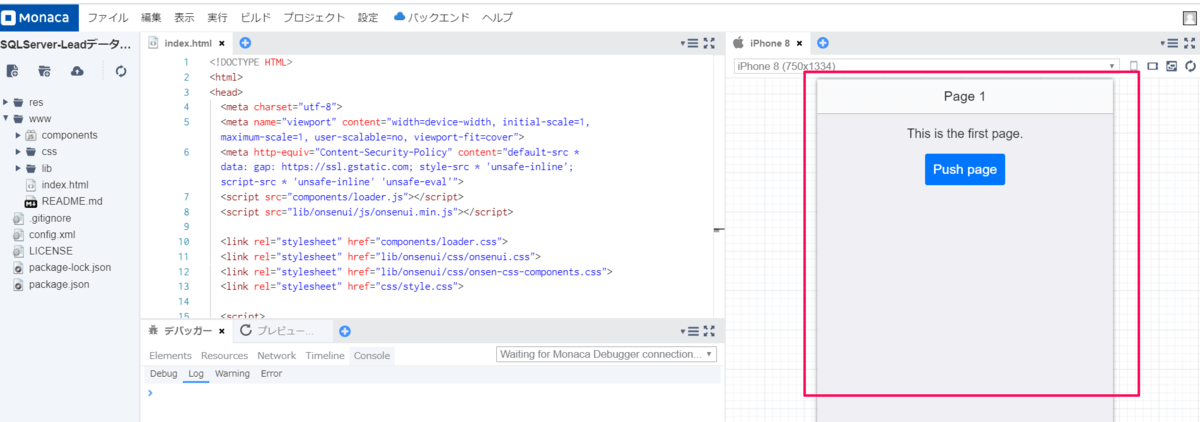Click the new file icon in project panel

pos(13,71)
